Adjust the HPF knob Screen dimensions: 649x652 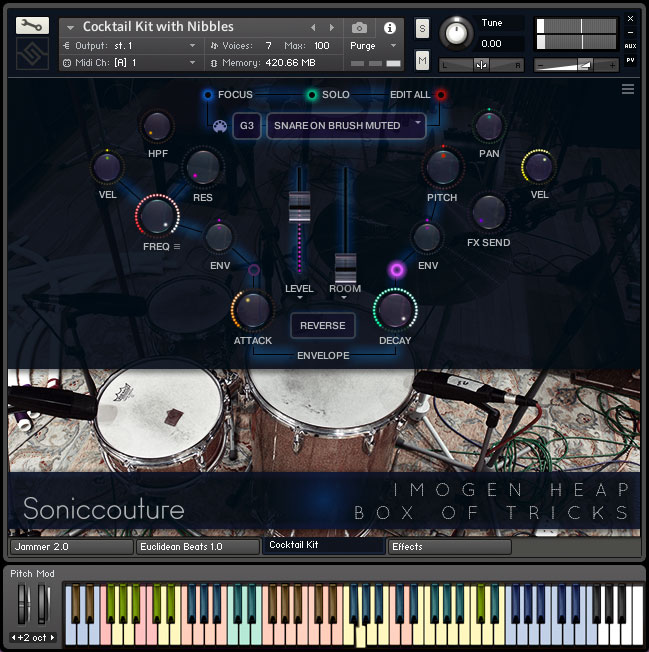(157, 126)
